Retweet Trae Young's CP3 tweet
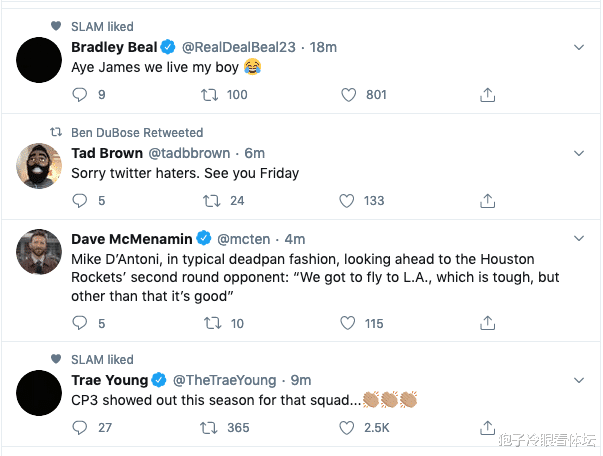 coord(210,428)
